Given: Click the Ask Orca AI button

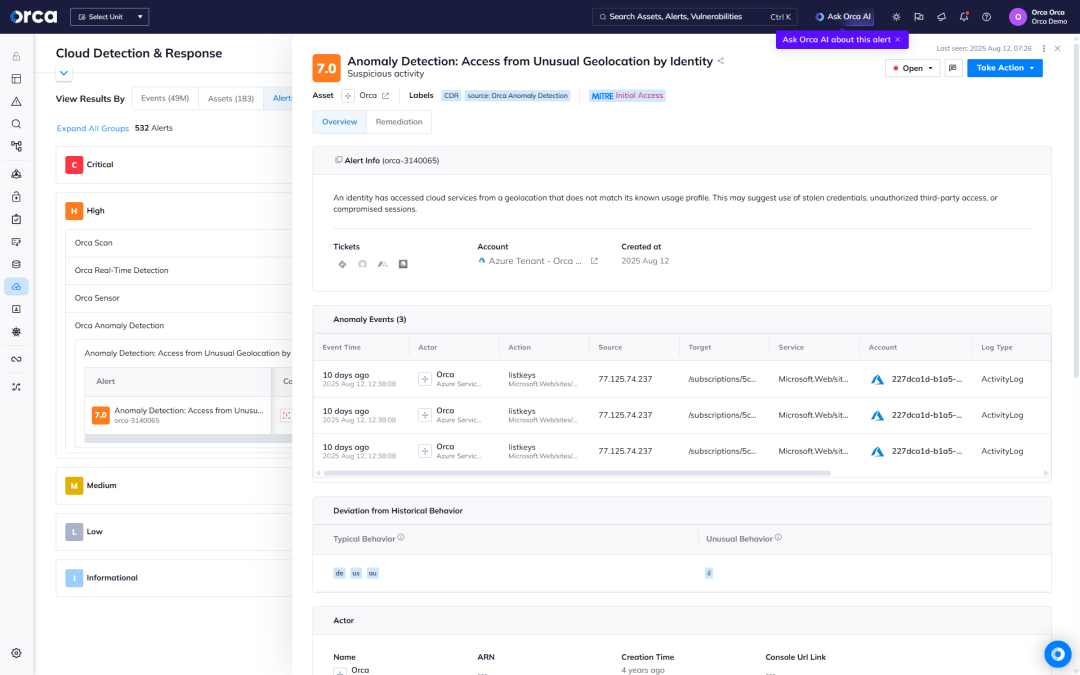Looking at the screenshot, I should coord(843,17).
